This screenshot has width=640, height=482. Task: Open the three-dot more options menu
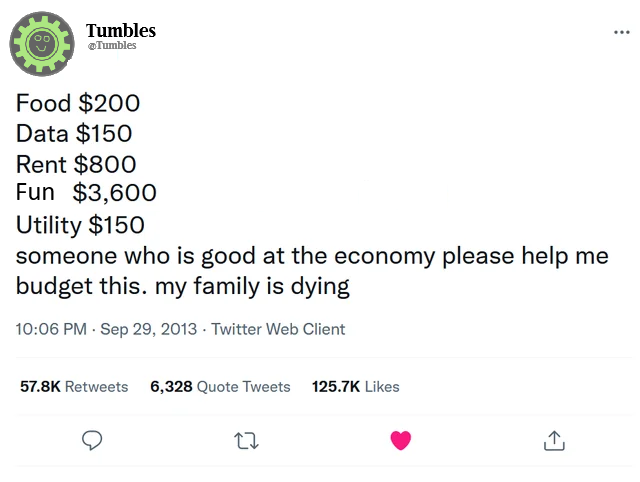coord(621,32)
